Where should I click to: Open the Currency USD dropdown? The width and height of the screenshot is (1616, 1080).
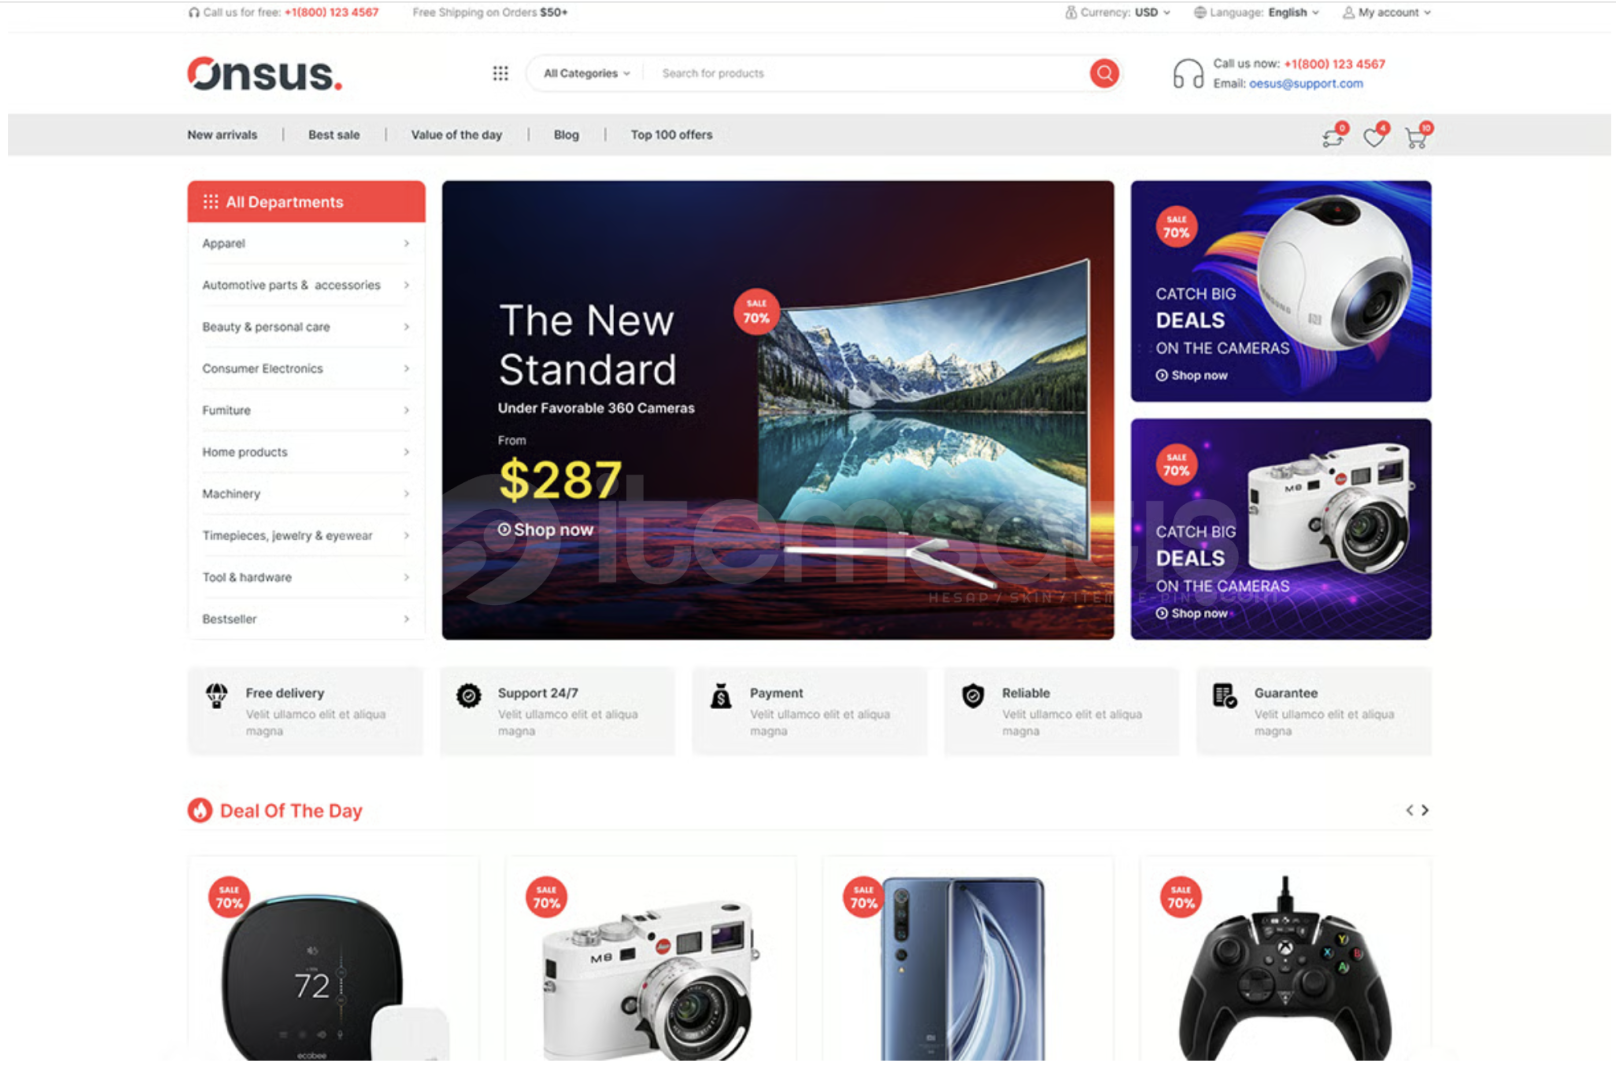point(1117,12)
